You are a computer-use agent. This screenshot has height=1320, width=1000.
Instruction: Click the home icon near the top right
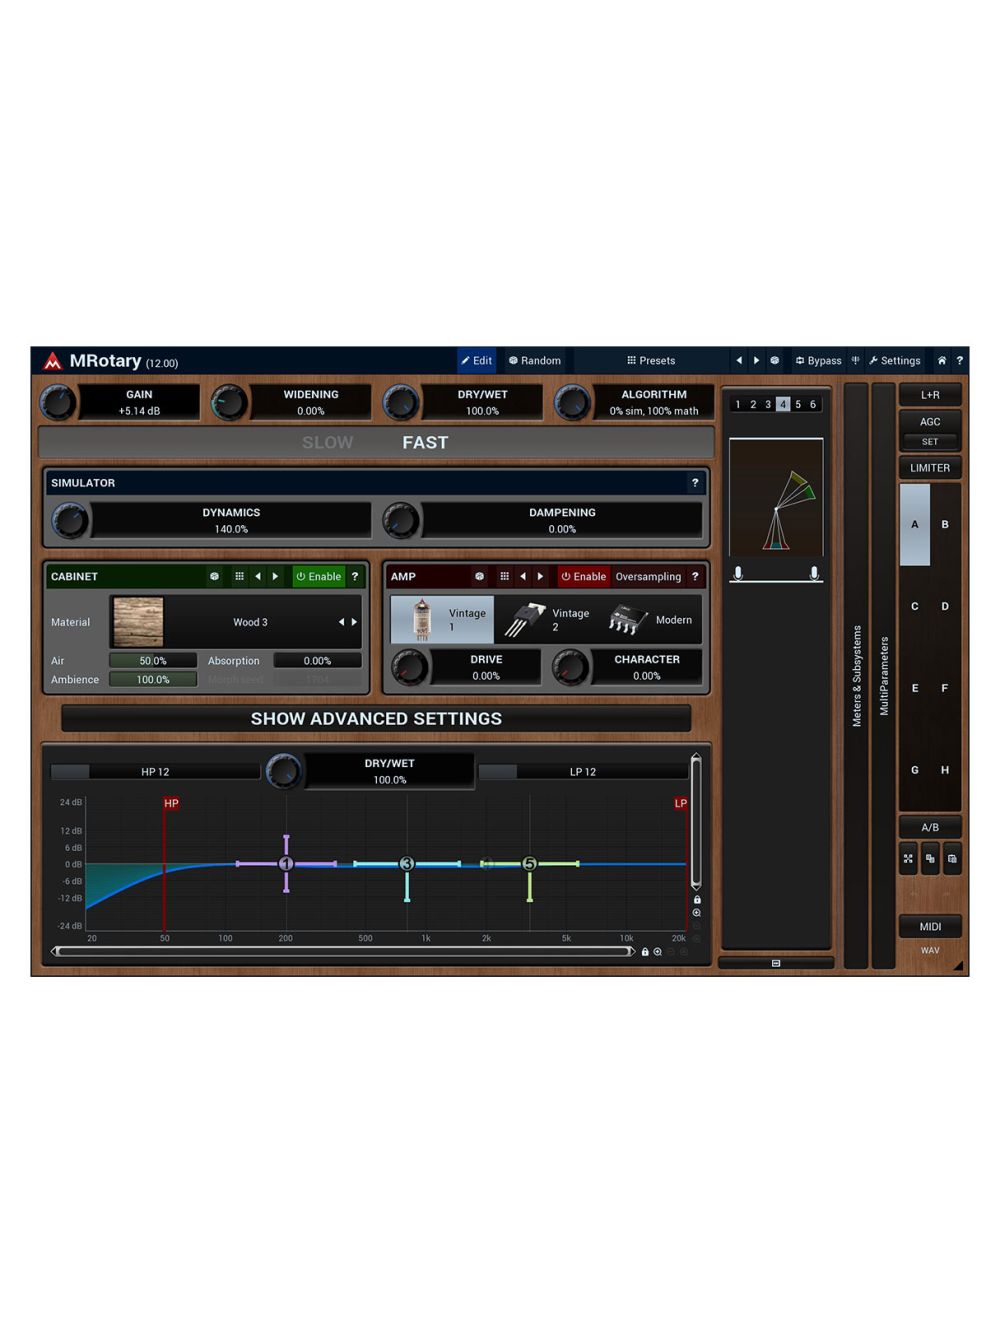pyautogui.click(x=941, y=361)
